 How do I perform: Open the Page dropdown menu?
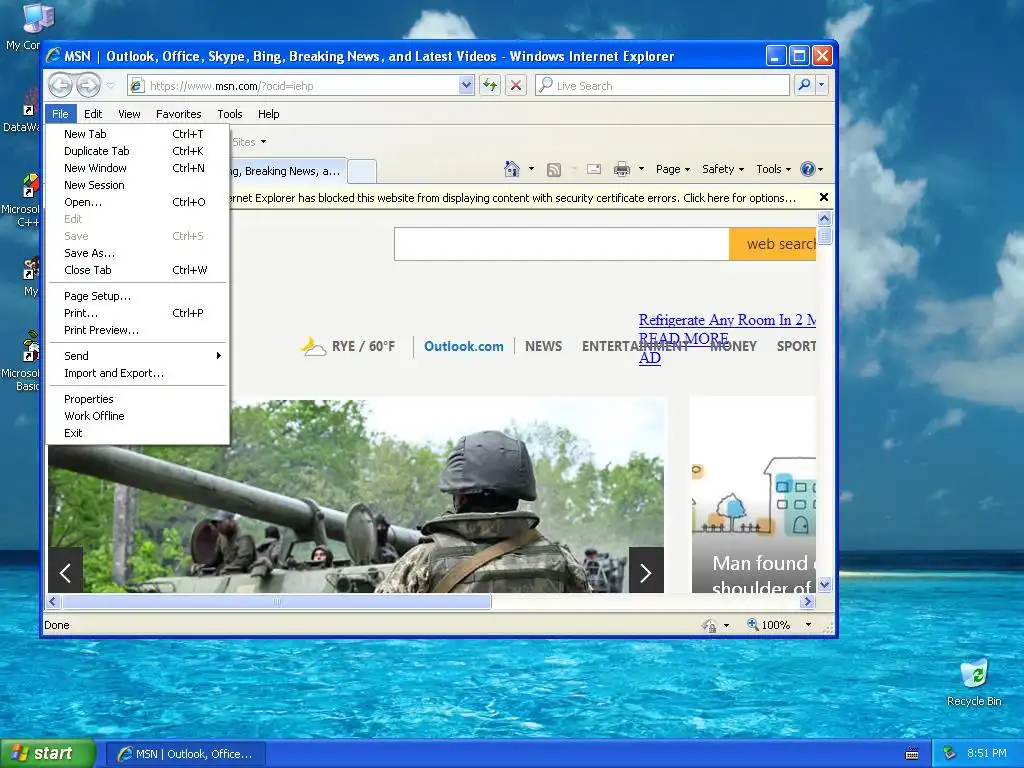point(673,169)
